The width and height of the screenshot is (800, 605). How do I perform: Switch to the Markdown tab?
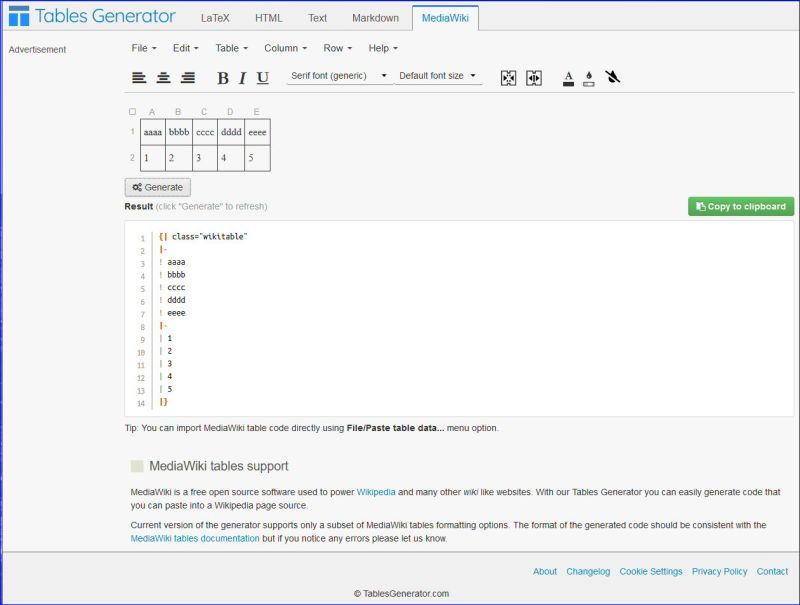click(375, 18)
